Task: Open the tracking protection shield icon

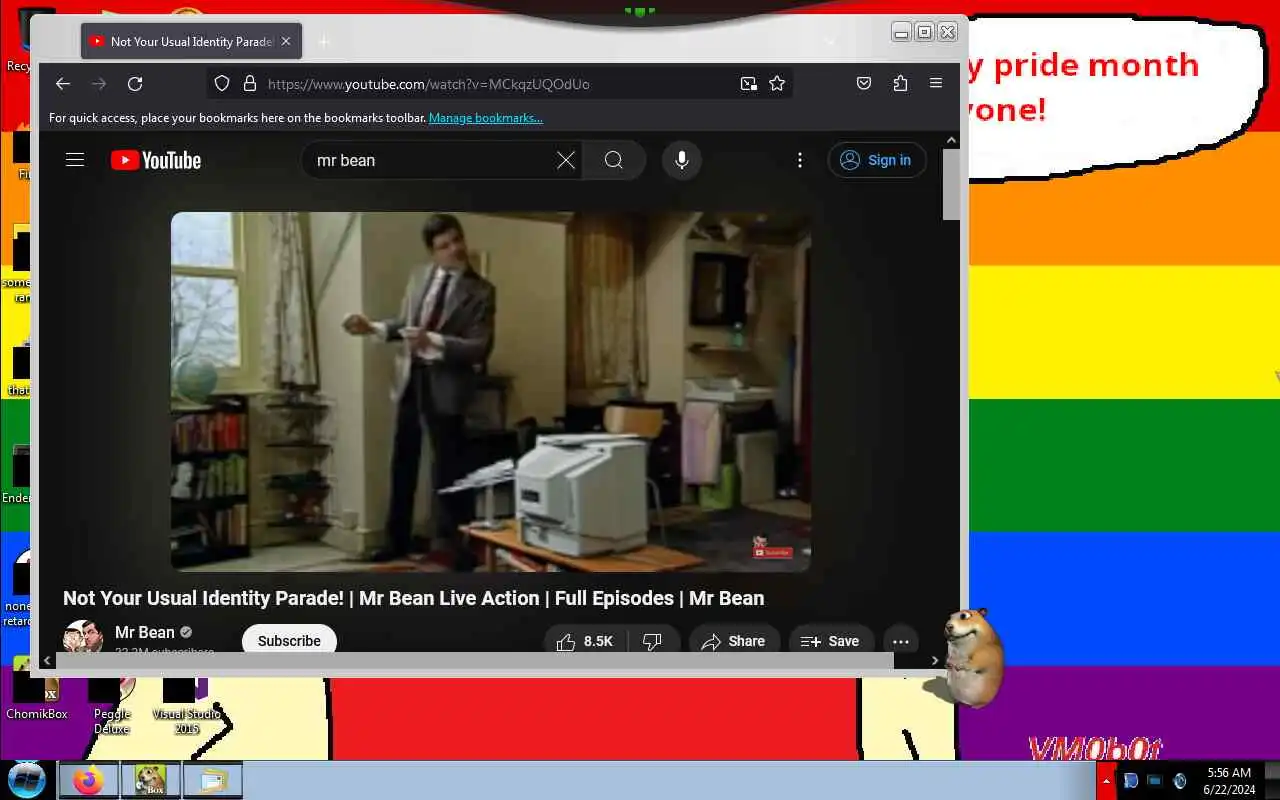Action: [222, 84]
